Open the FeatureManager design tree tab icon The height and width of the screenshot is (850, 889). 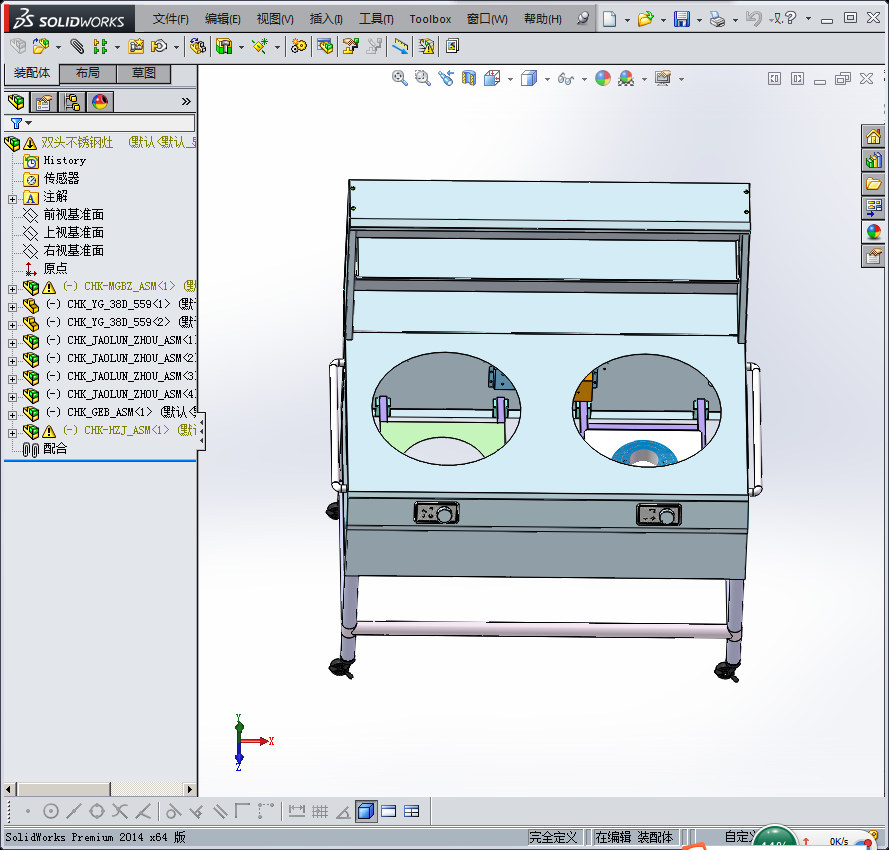(x=16, y=101)
